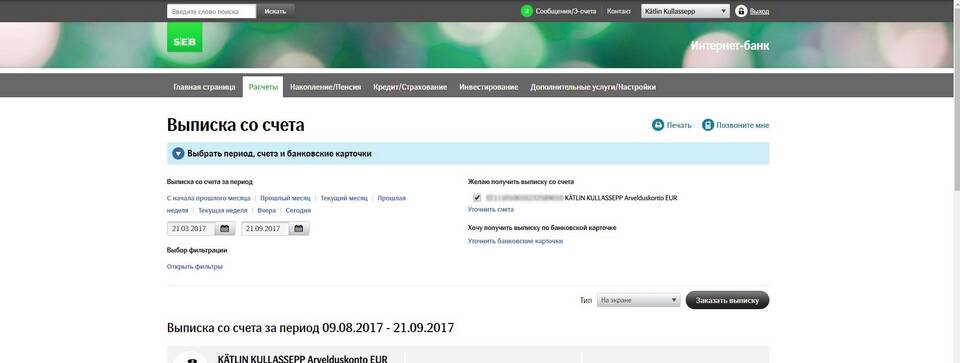Uncheck the Arvelduskonto EUR account checkbox

pos(477,198)
